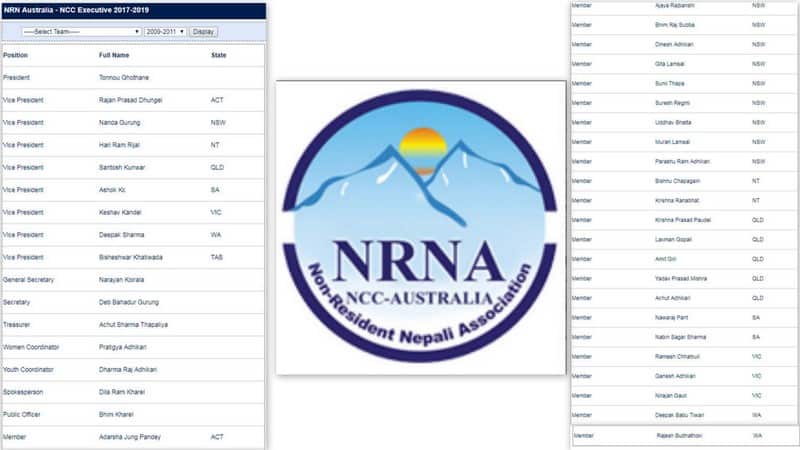Select the member name Dinesh Adhikari

click(x=674, y=44)
